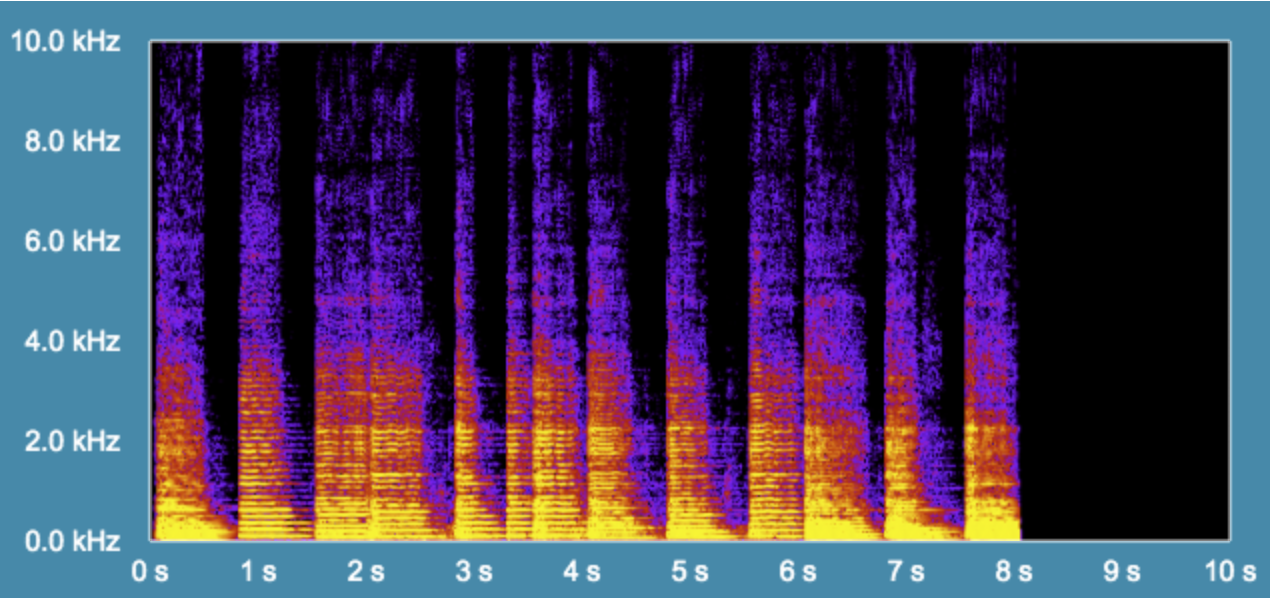Click the 0.0 kHz frequency axis label
Screen dimensions: 1270x598
point(72,542)
